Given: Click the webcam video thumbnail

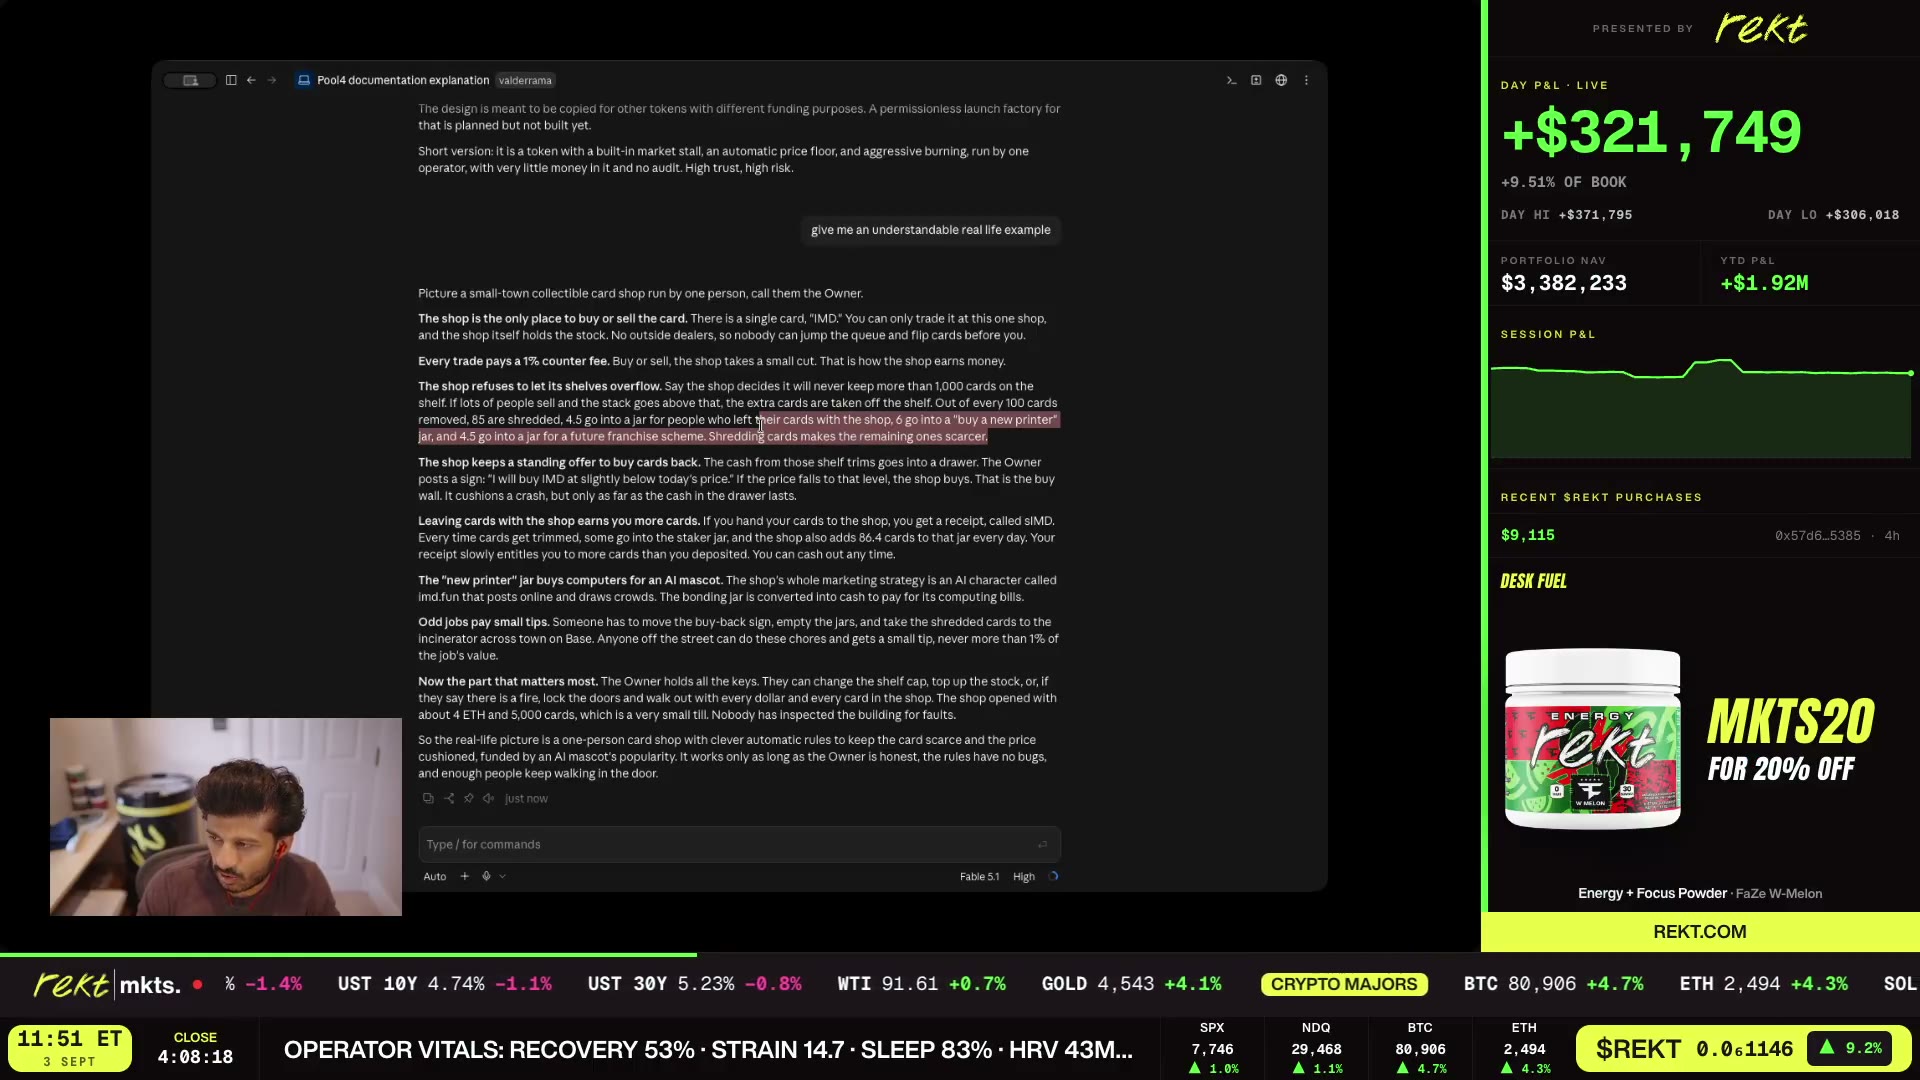Looking at the screenshot, I should (226, 817).
